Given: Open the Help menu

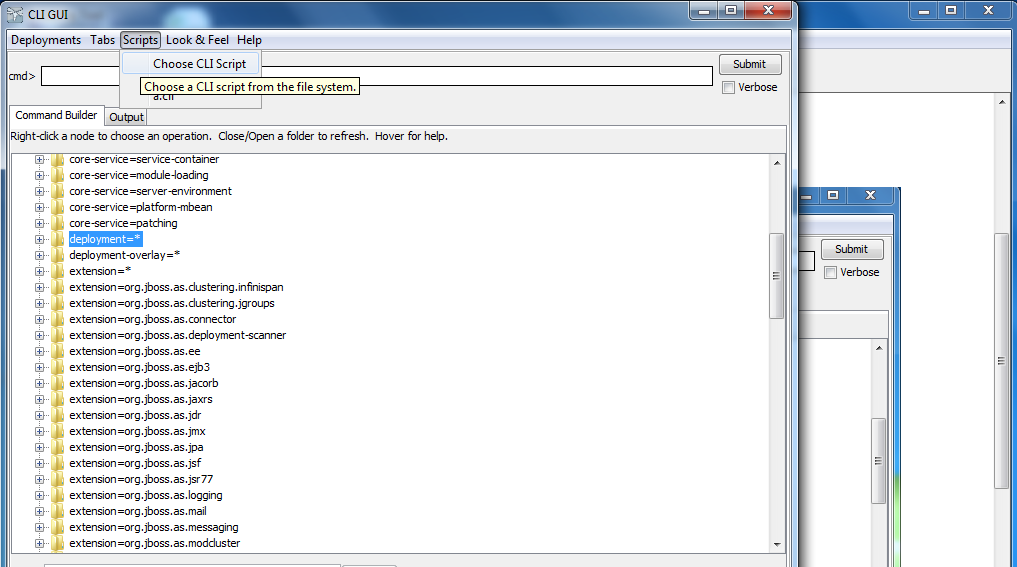Looking at the screenshot, I should tap(249, 40).
